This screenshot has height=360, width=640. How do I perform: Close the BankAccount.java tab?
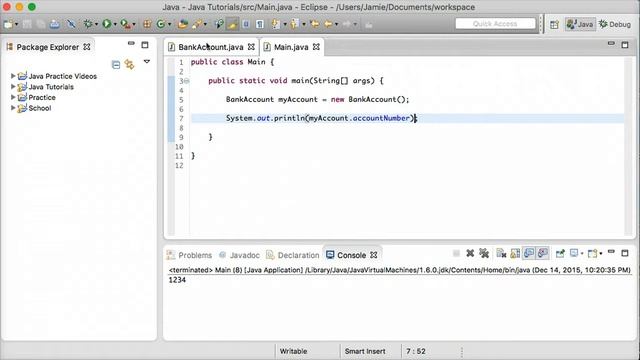coord(251,47)
